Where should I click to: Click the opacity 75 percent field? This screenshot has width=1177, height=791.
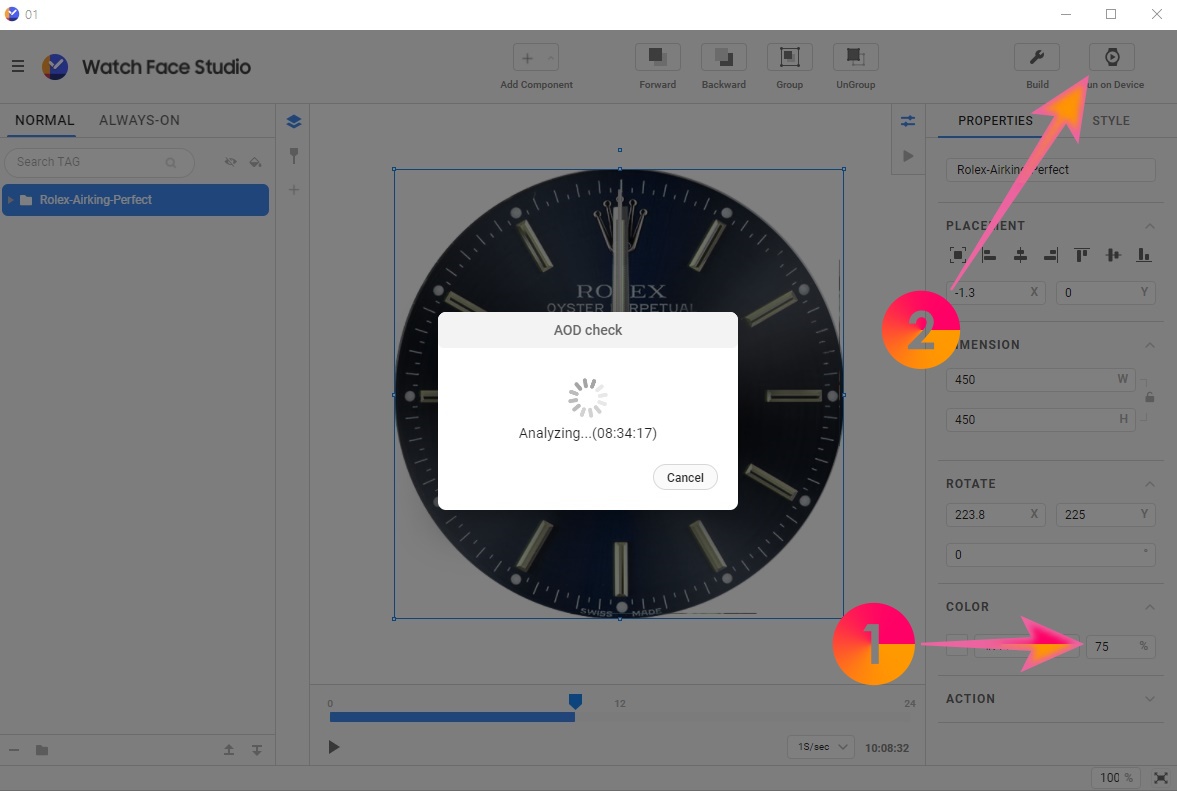pos(1121,646)
